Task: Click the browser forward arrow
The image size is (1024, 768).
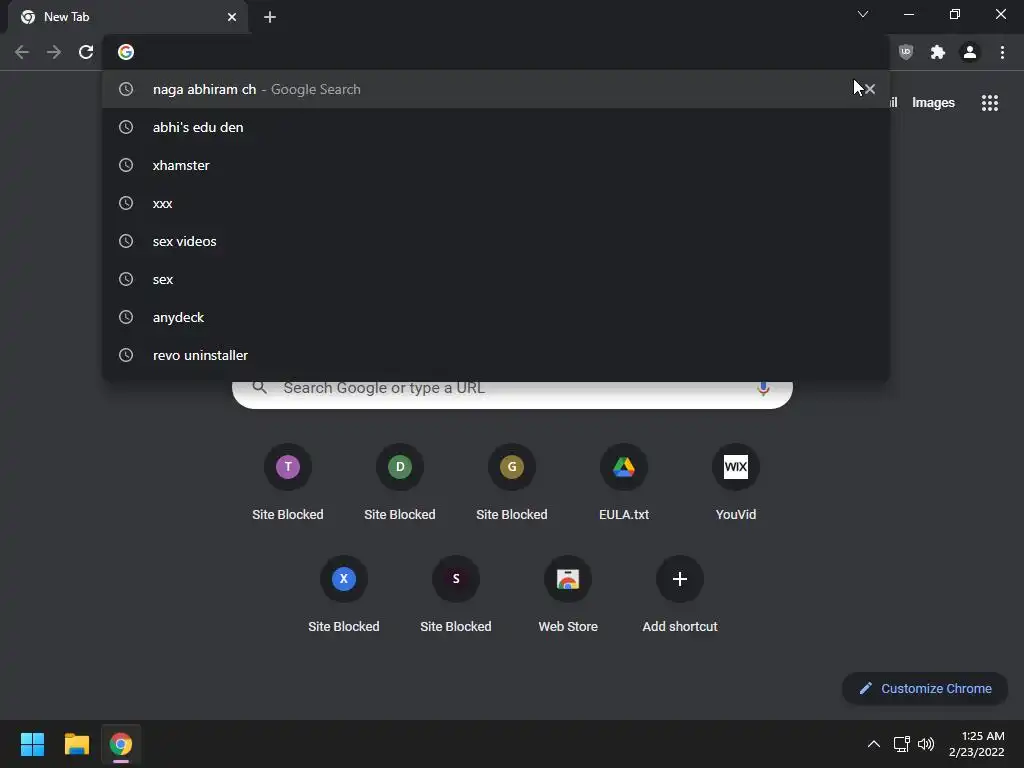Action: pyautogui.click(x=54, y=52)
